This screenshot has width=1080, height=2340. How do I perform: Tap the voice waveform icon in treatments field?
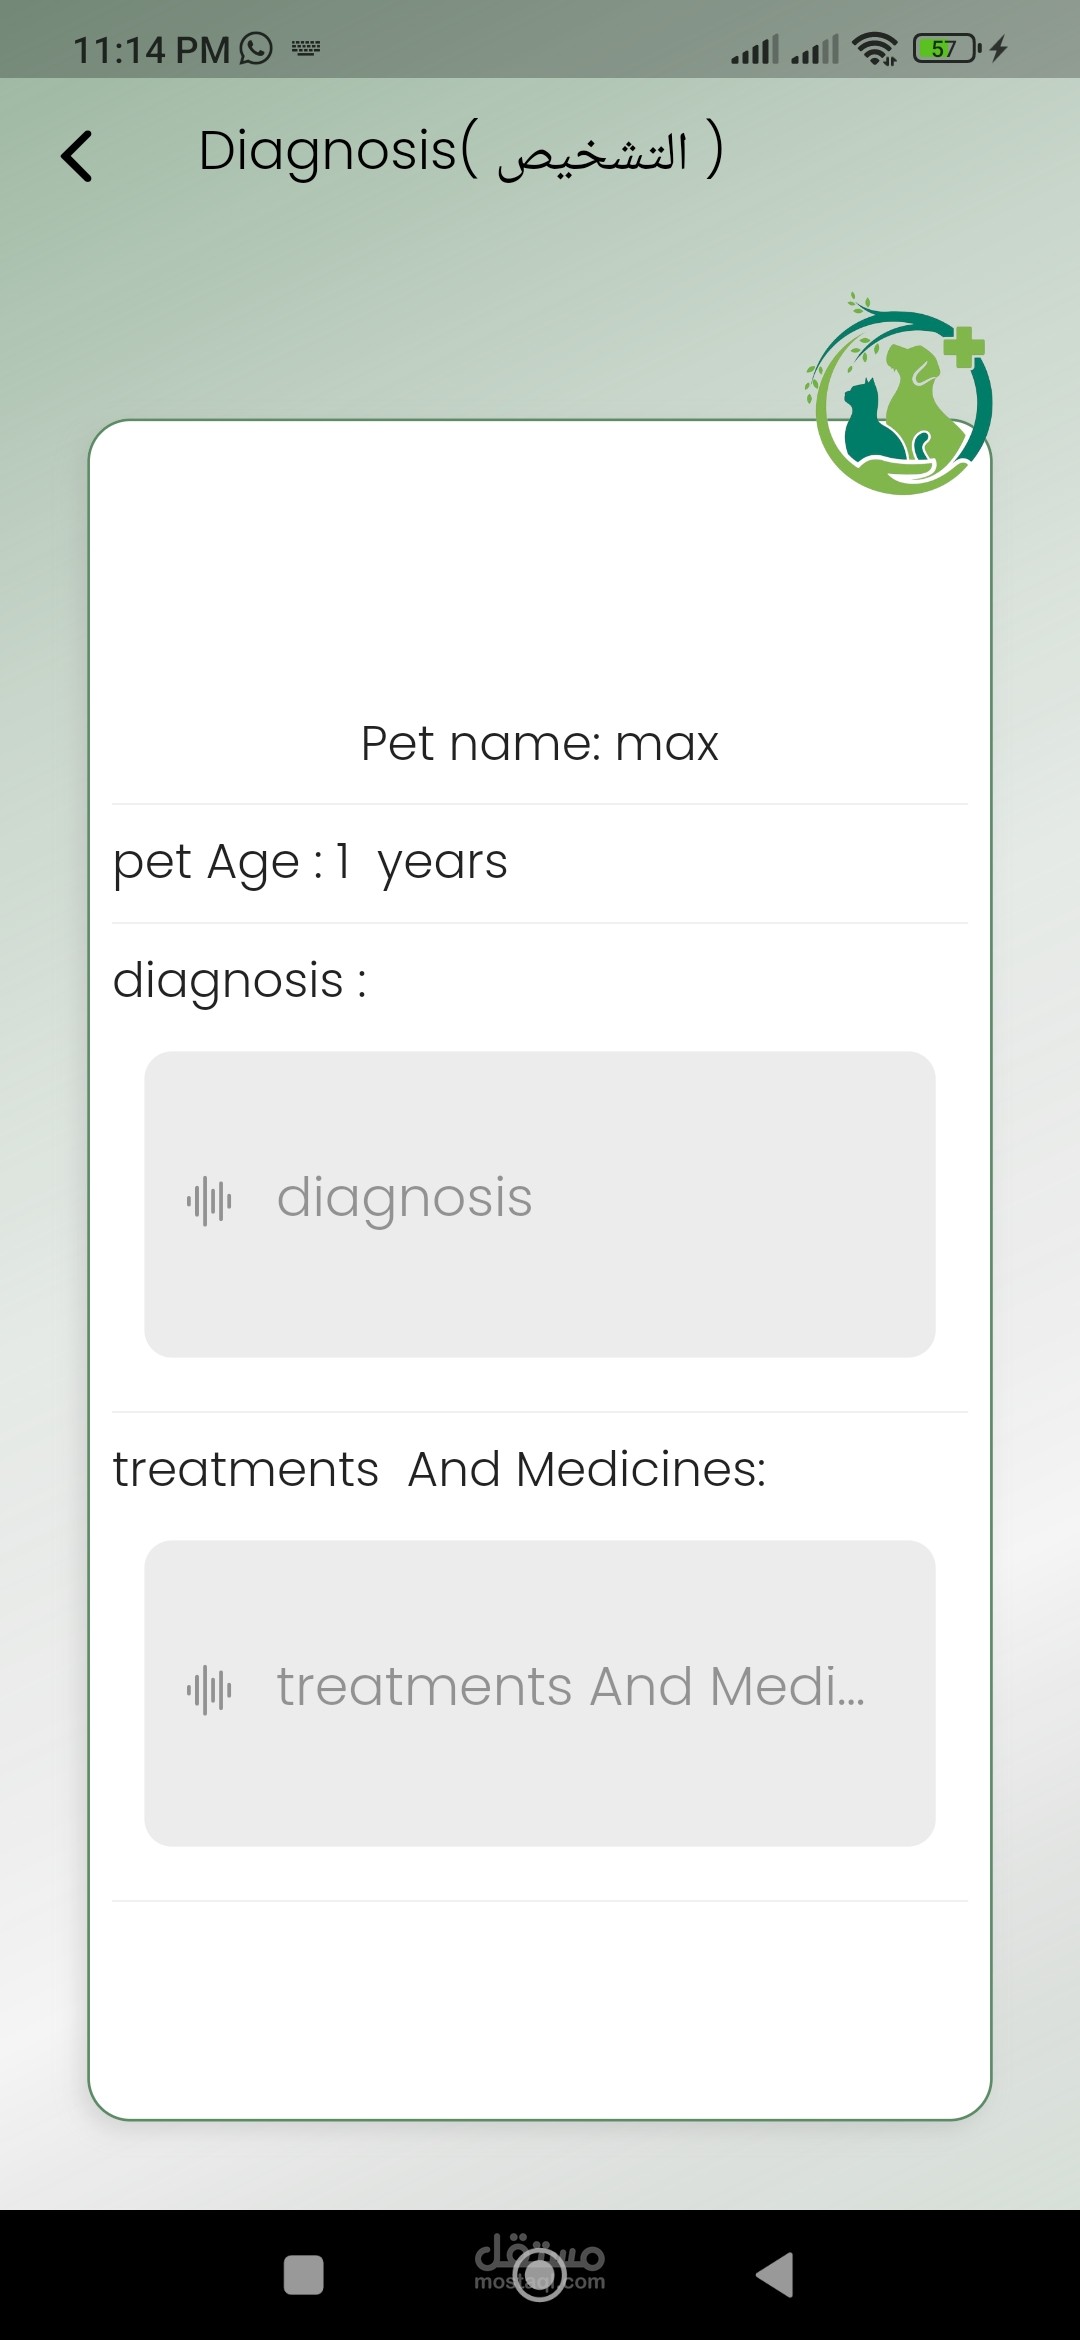[209, 1690]
